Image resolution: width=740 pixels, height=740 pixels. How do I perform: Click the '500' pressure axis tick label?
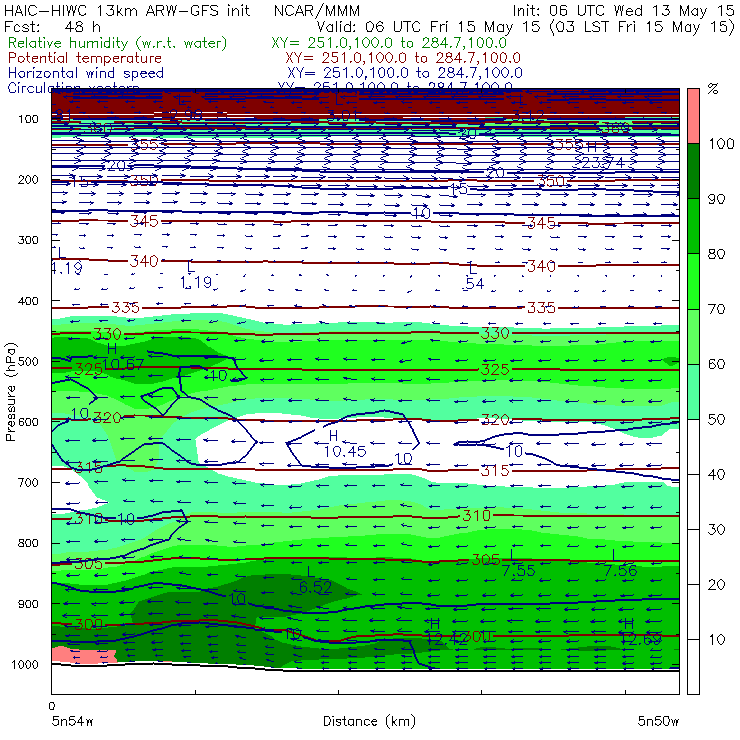[28, 362]
